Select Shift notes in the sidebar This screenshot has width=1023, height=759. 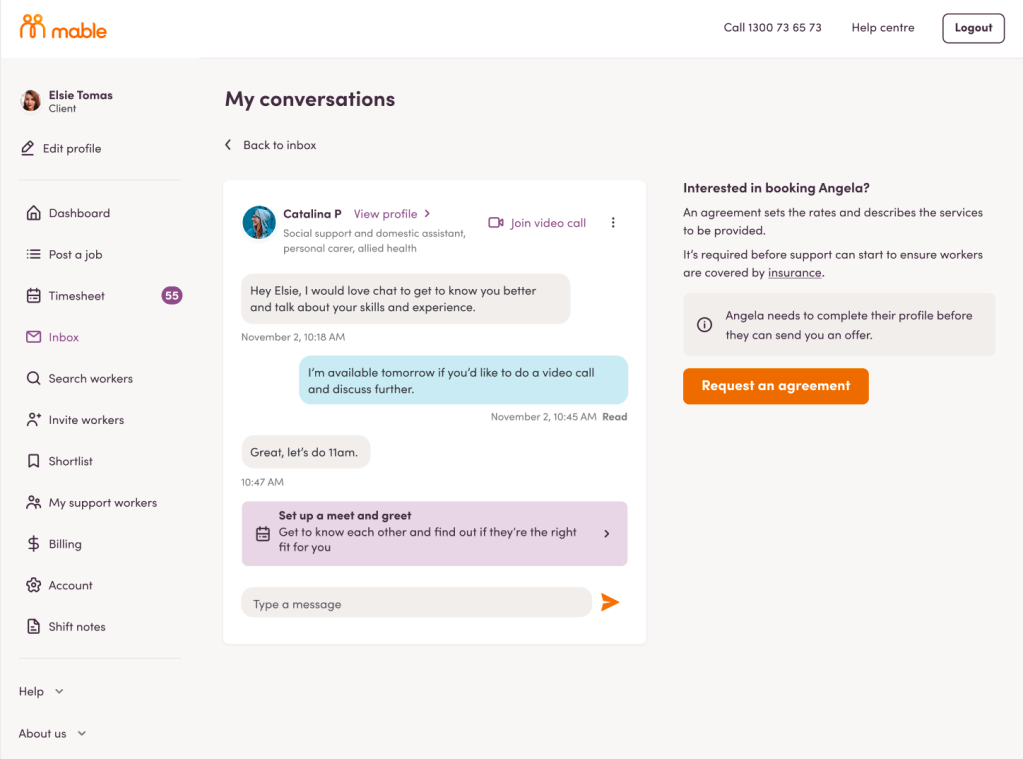click(77, 627)
